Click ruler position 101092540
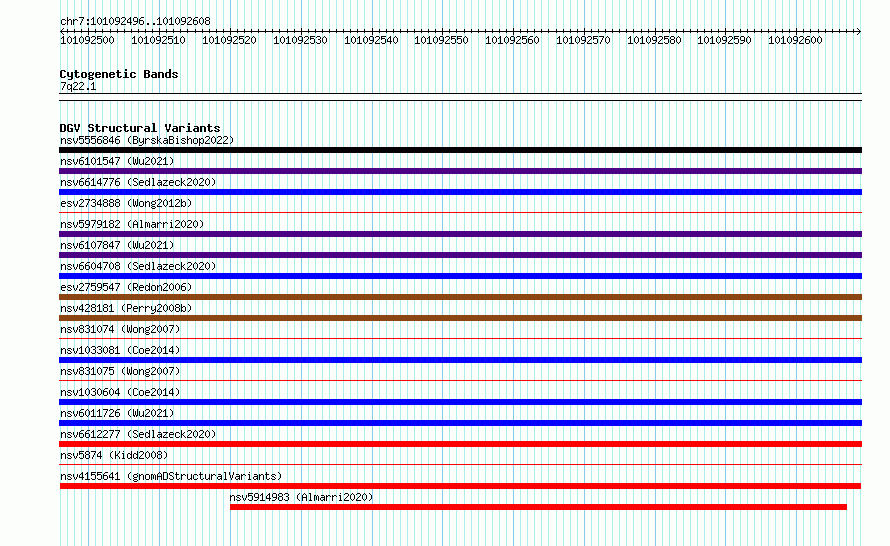The height and width of the screenshot is (546, 890). coord(371,40)
